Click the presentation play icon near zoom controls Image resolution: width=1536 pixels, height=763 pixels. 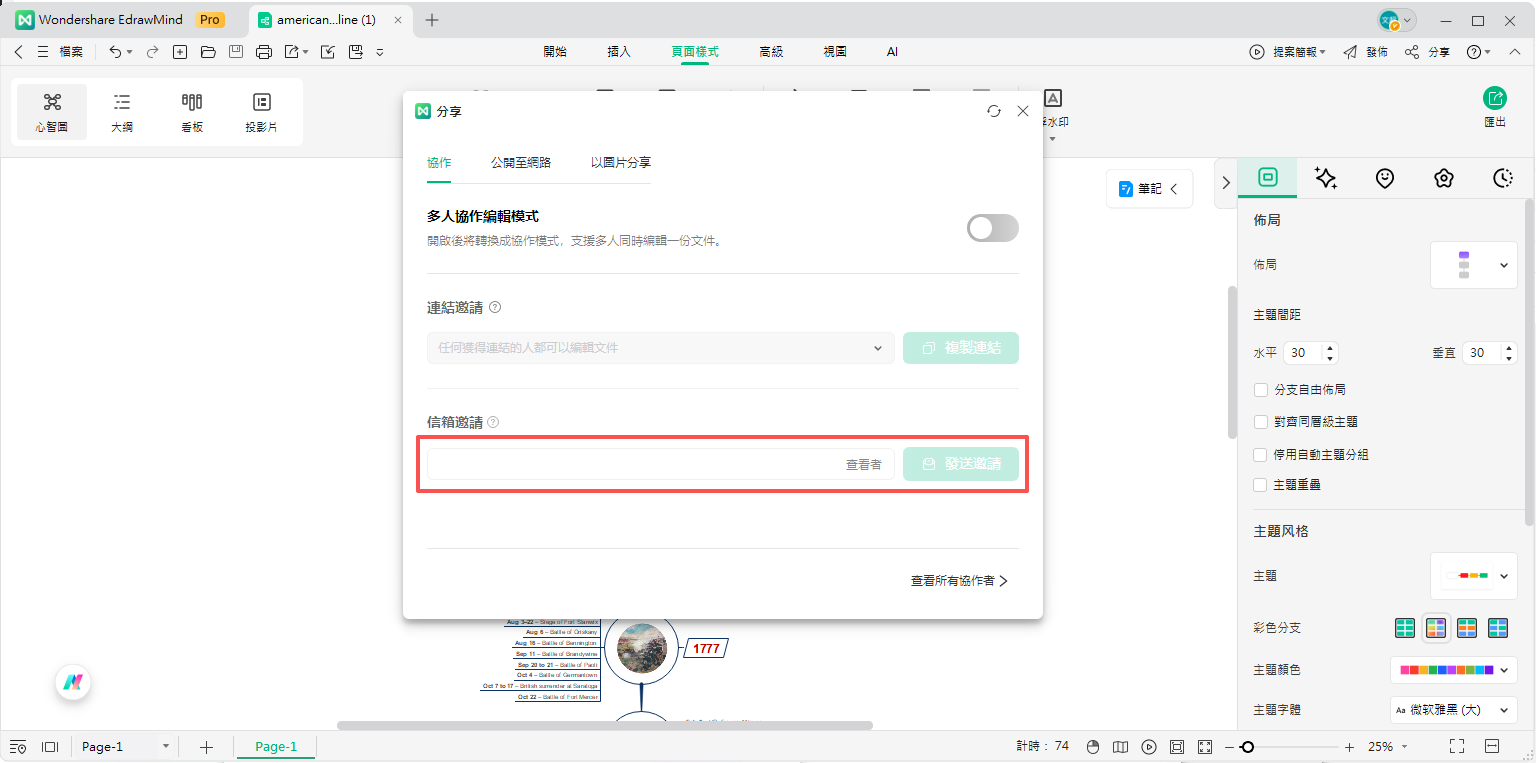[1150, 746]
